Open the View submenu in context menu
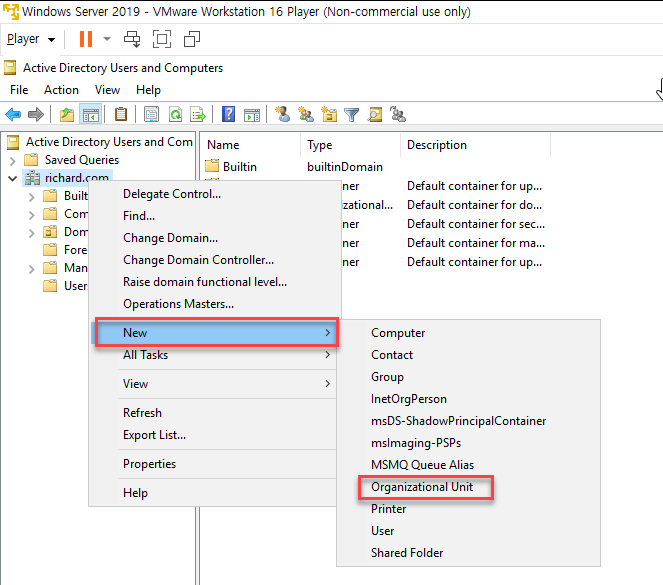Viewport: 663px width, 585px height. click(x=215, y=383)
